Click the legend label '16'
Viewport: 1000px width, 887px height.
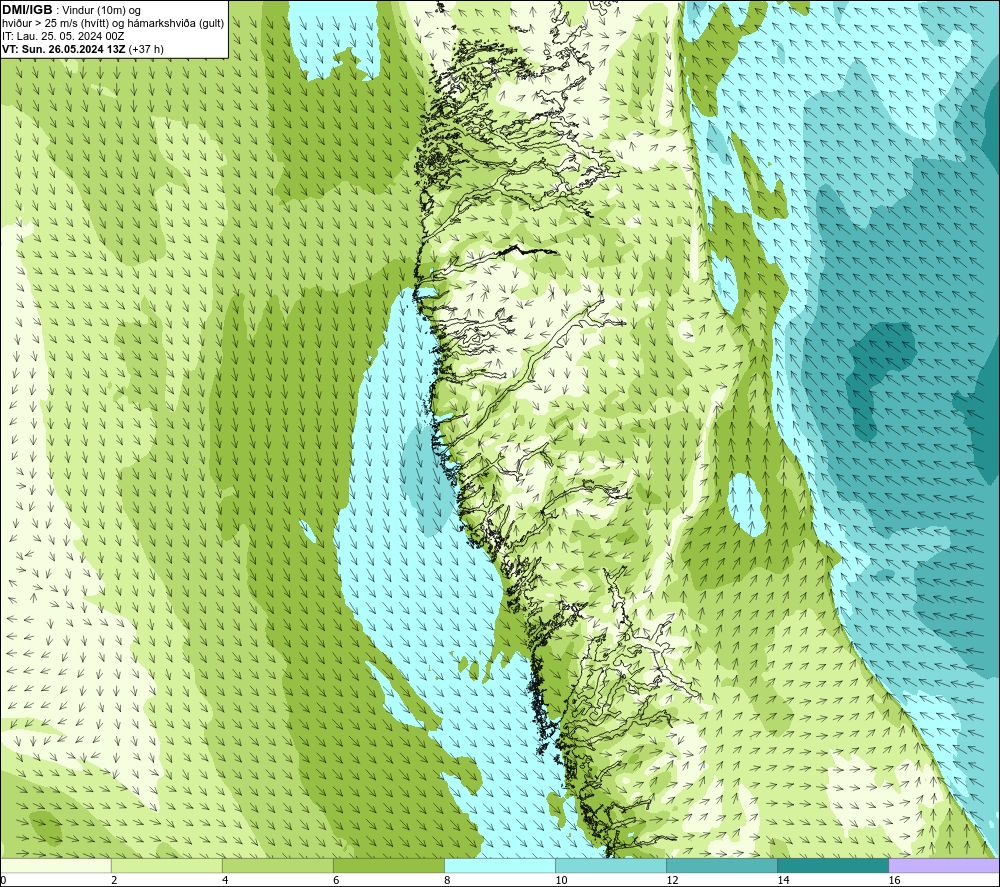pyautogui.click(x=894, y=880)
